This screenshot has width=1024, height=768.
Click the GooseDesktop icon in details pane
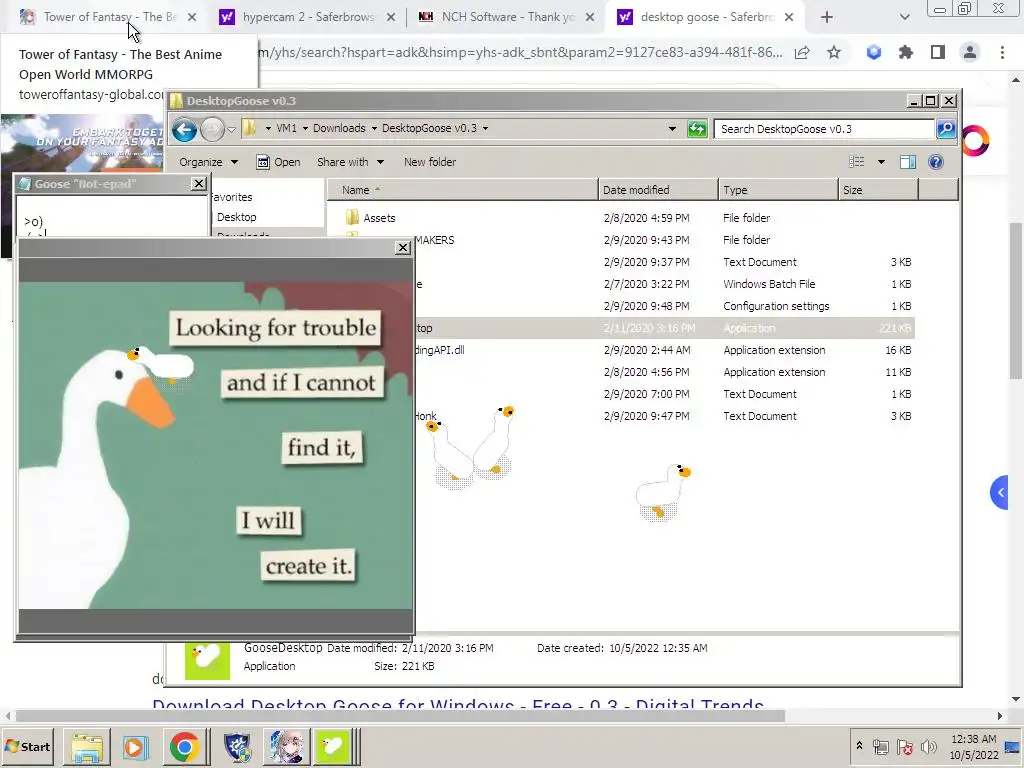[x=208, y=661]
